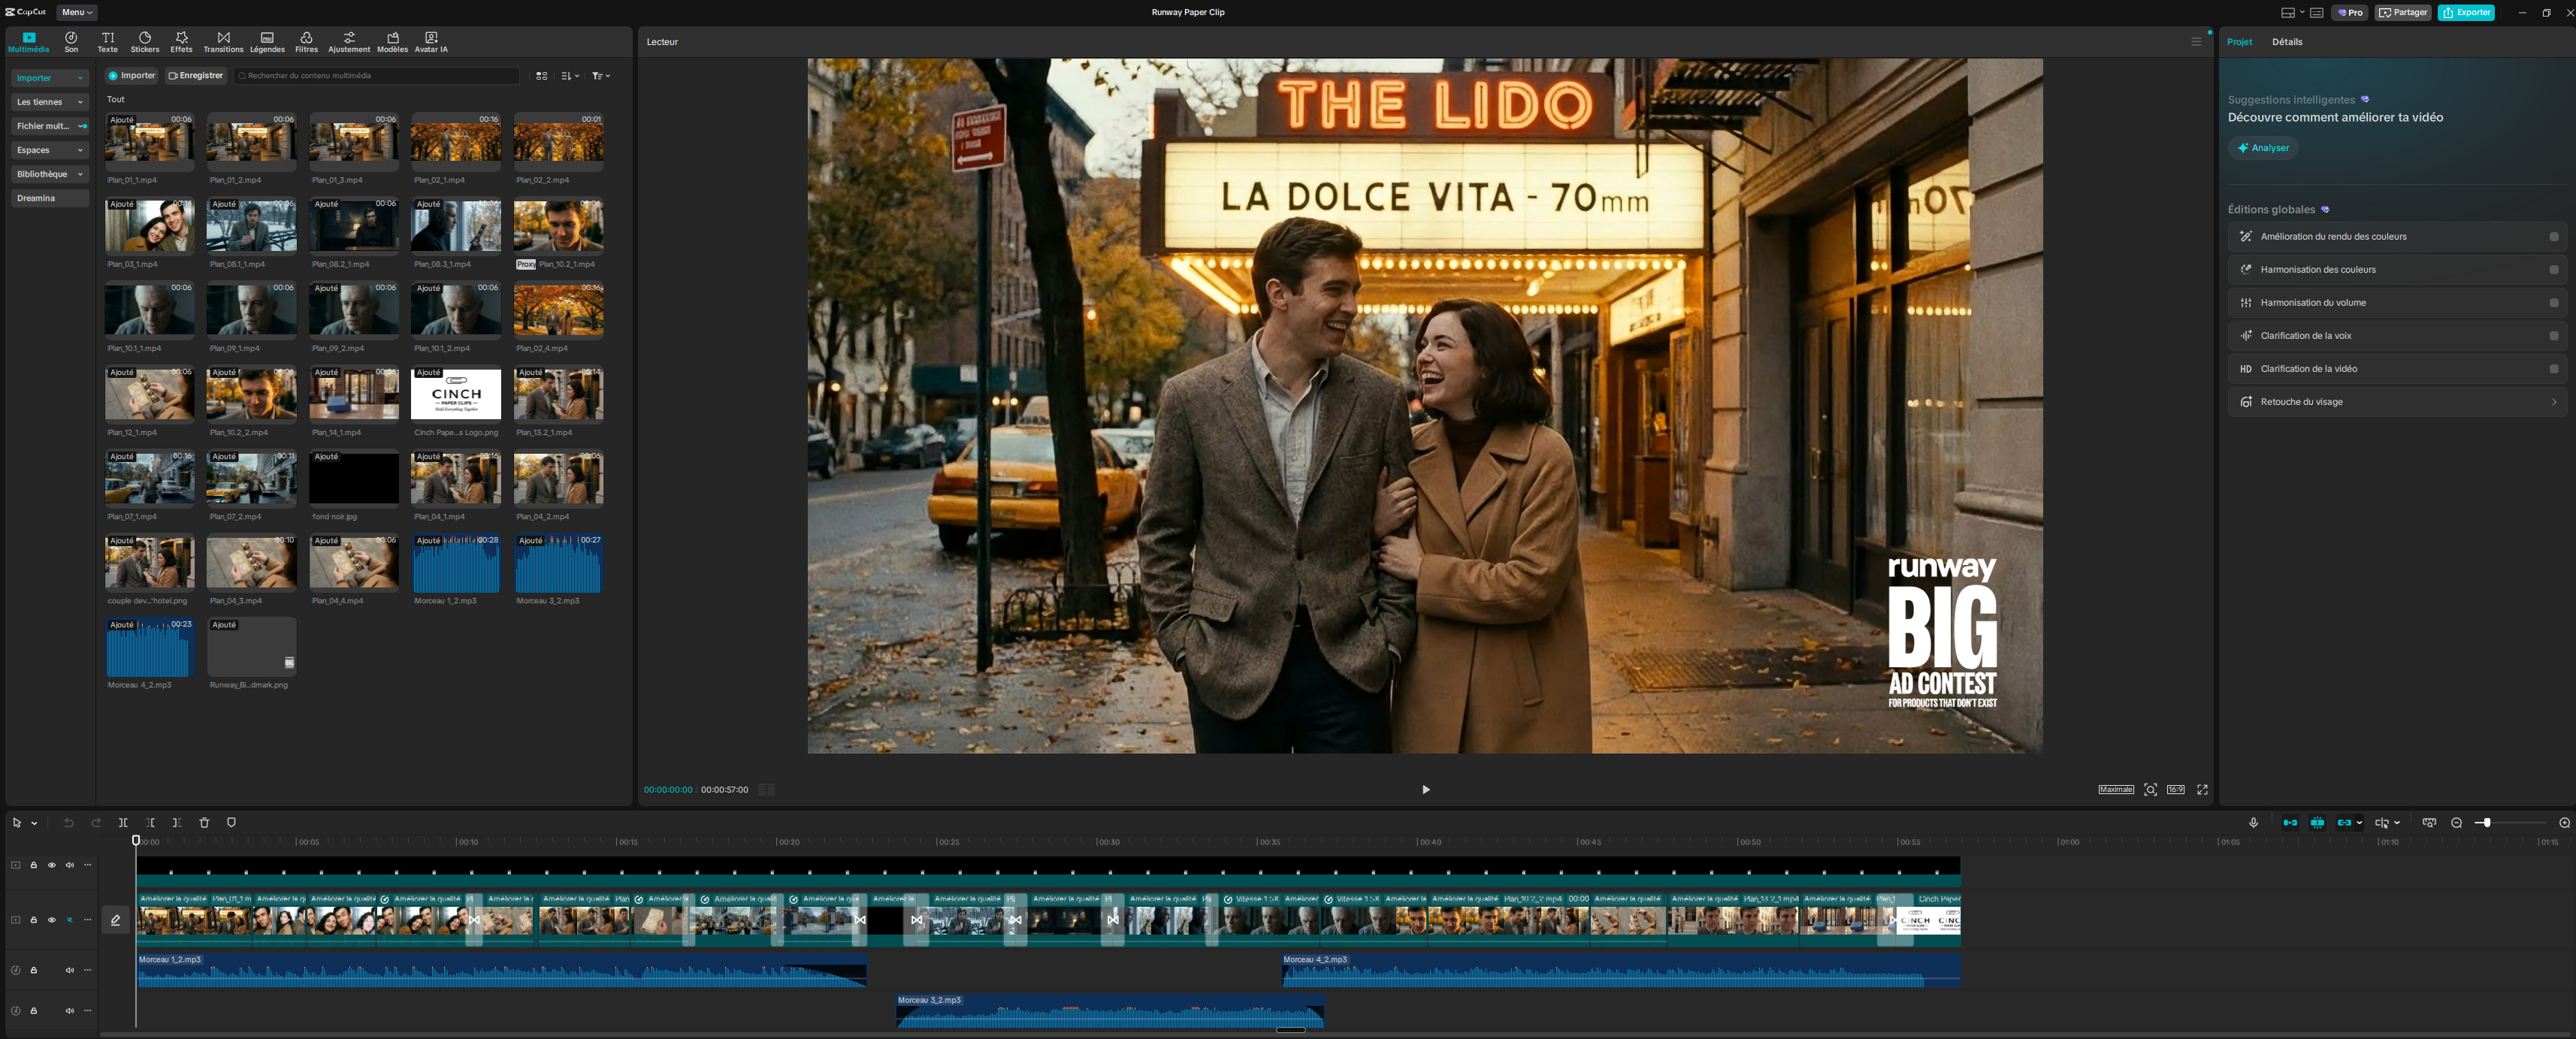
Task: Delete selected clip with trash icon
Action: coord(204,822)
